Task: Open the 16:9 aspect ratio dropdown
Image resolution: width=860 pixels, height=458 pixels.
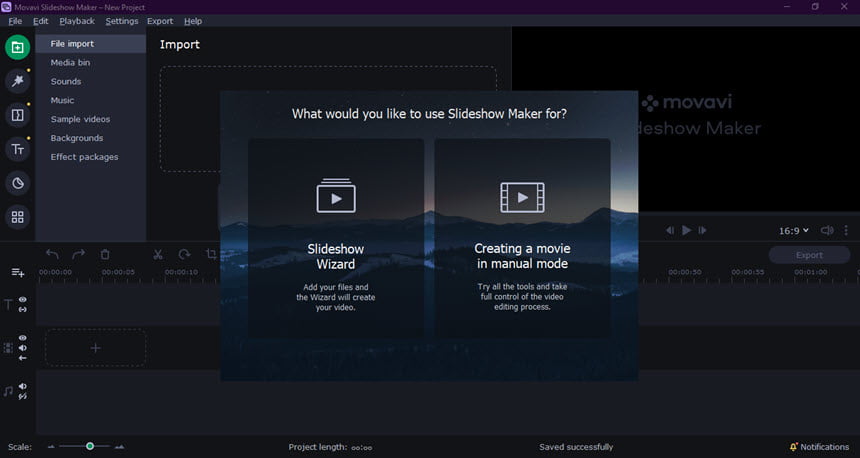Action: click(x=794, y=231)
